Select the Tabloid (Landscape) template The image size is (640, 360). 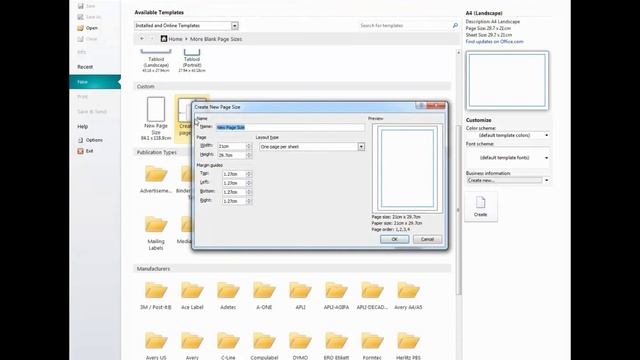(156, 61)
